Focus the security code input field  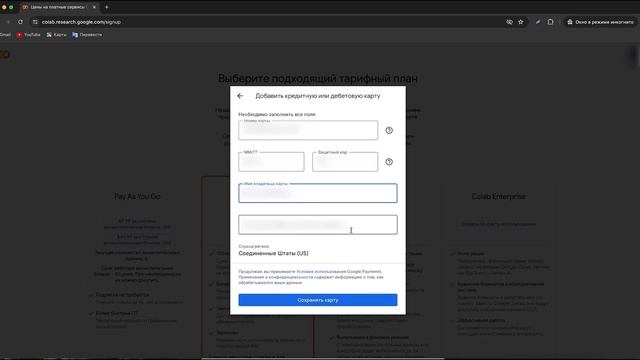[345, 162]
